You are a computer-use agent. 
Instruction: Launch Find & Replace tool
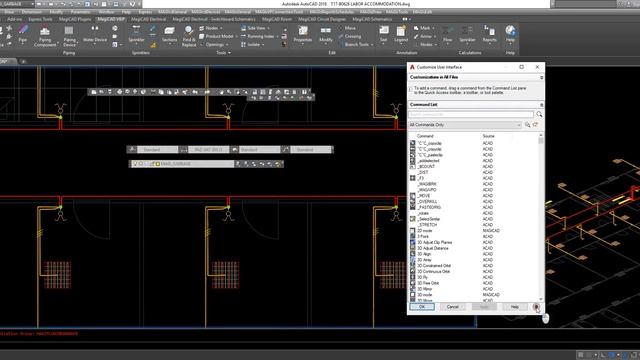[189, 36]
